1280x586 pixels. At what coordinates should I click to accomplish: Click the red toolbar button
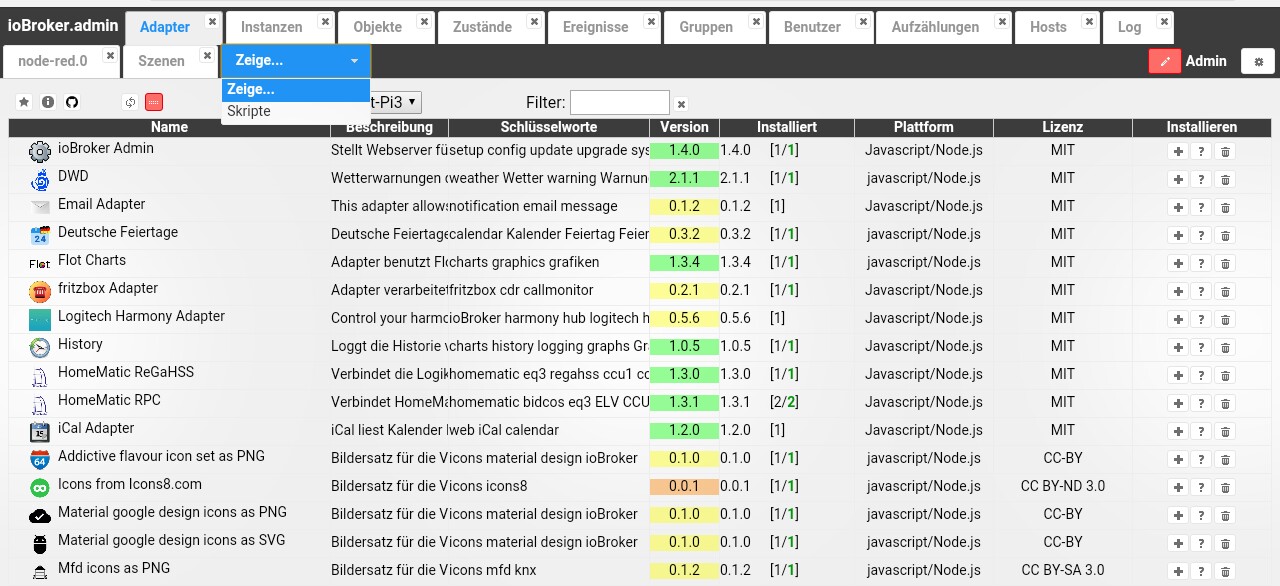click(153, 102)
